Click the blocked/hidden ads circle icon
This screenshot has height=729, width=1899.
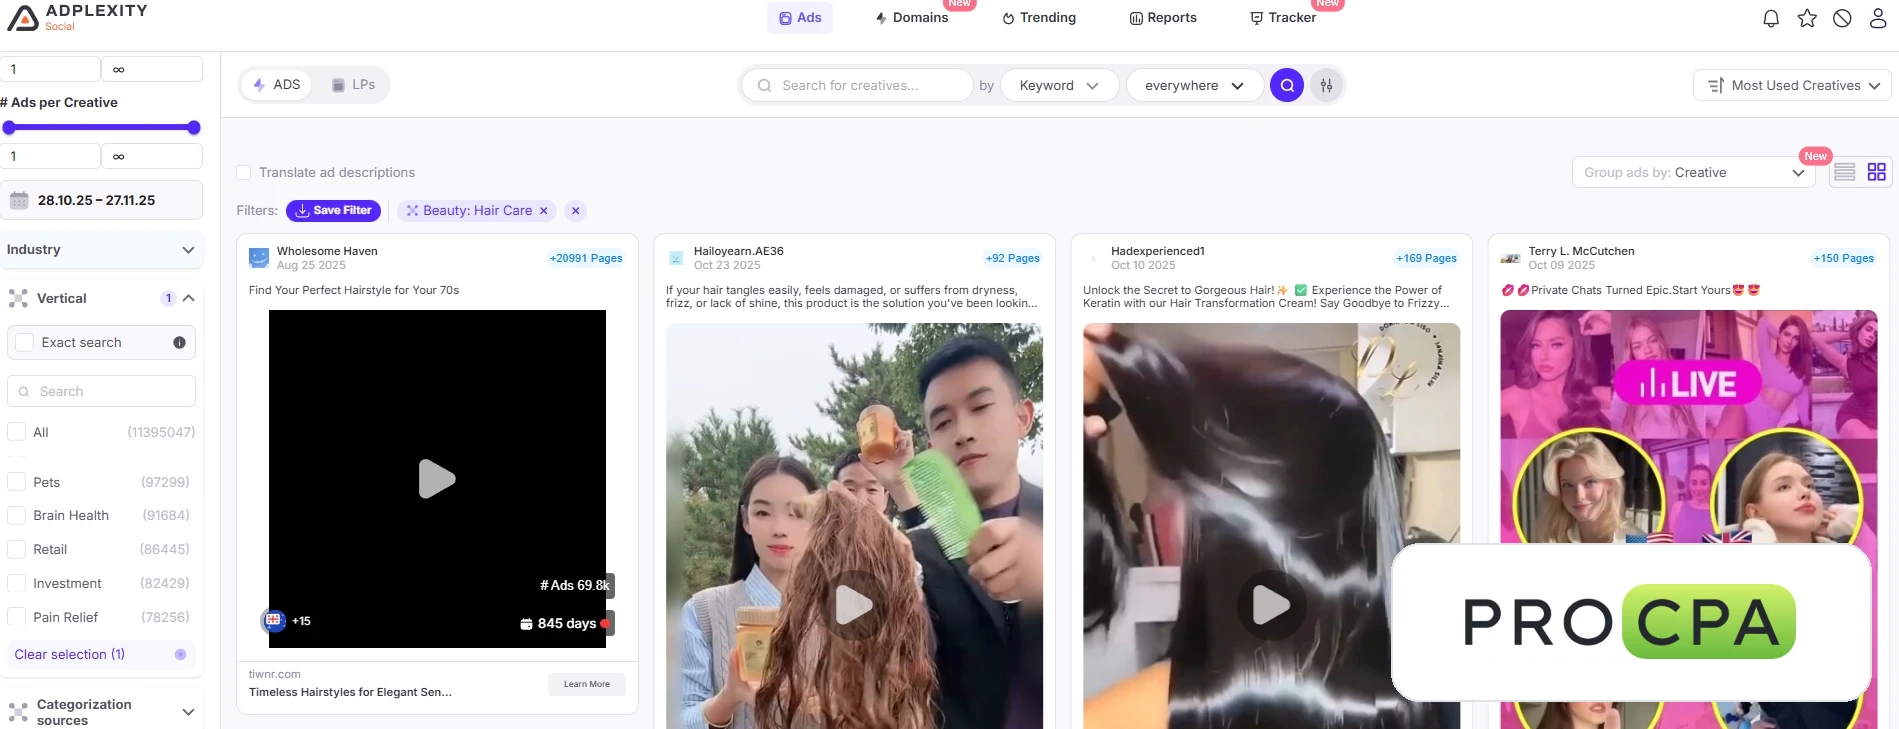tap(1842, 18)
